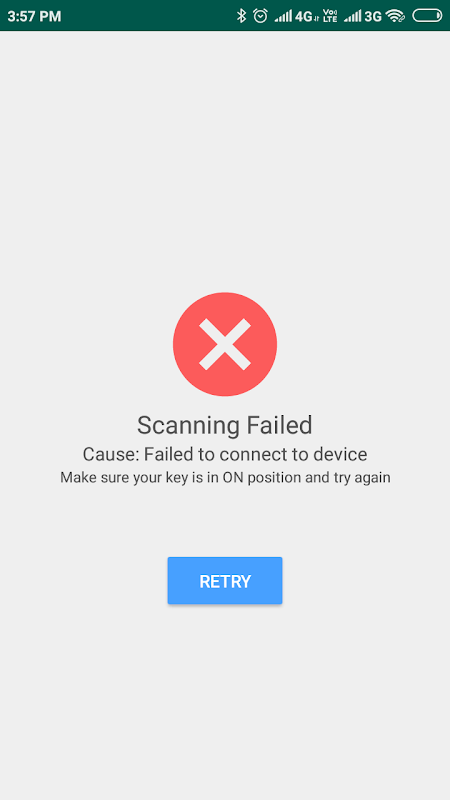Tap the data arrows next to 4G
This screenshot has height=800, width=450.
tap(316, 19)
